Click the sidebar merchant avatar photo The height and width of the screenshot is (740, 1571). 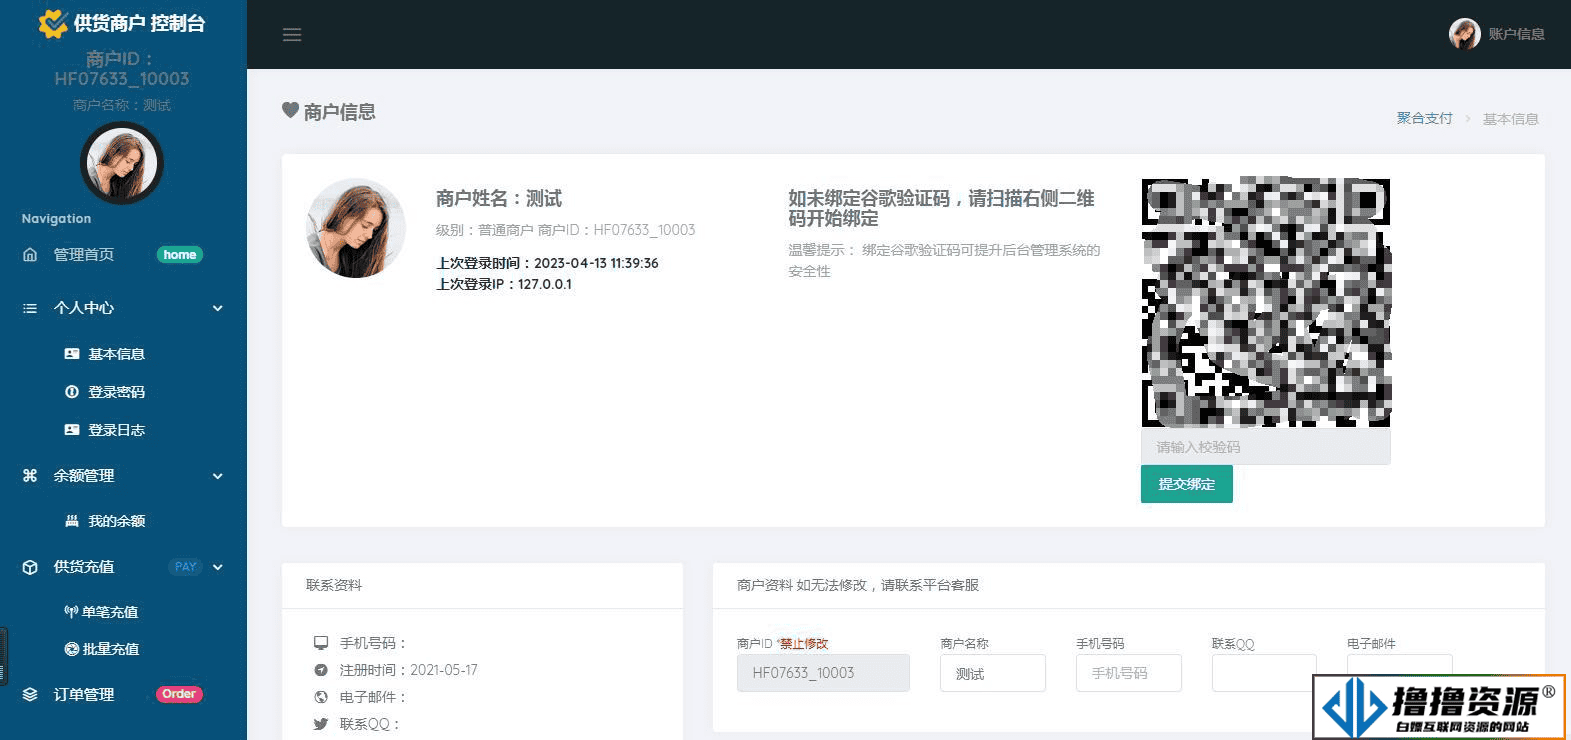click(122, 163)
